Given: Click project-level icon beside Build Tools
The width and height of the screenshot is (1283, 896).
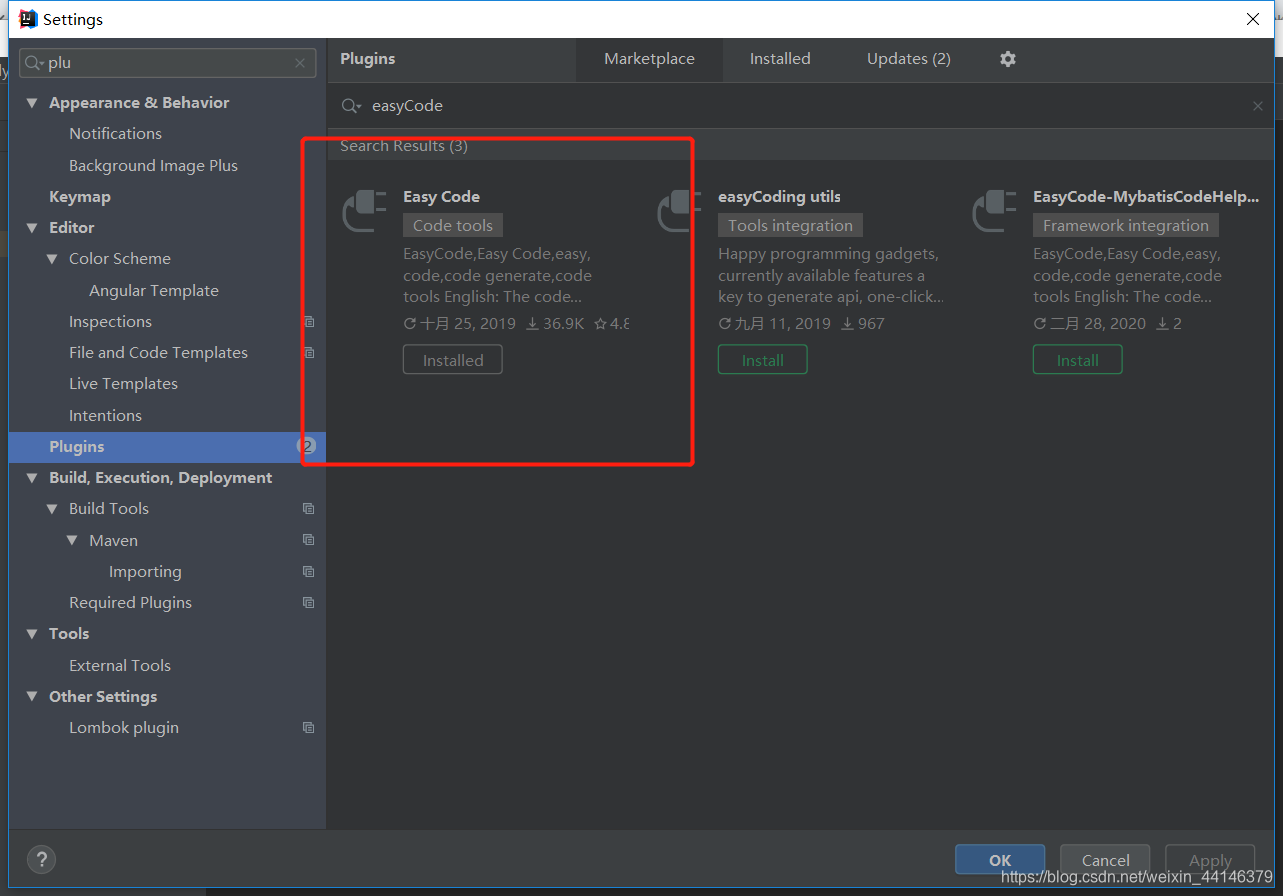Looking at the screenshot, I should pyautogui.click(x=309, y=509).
